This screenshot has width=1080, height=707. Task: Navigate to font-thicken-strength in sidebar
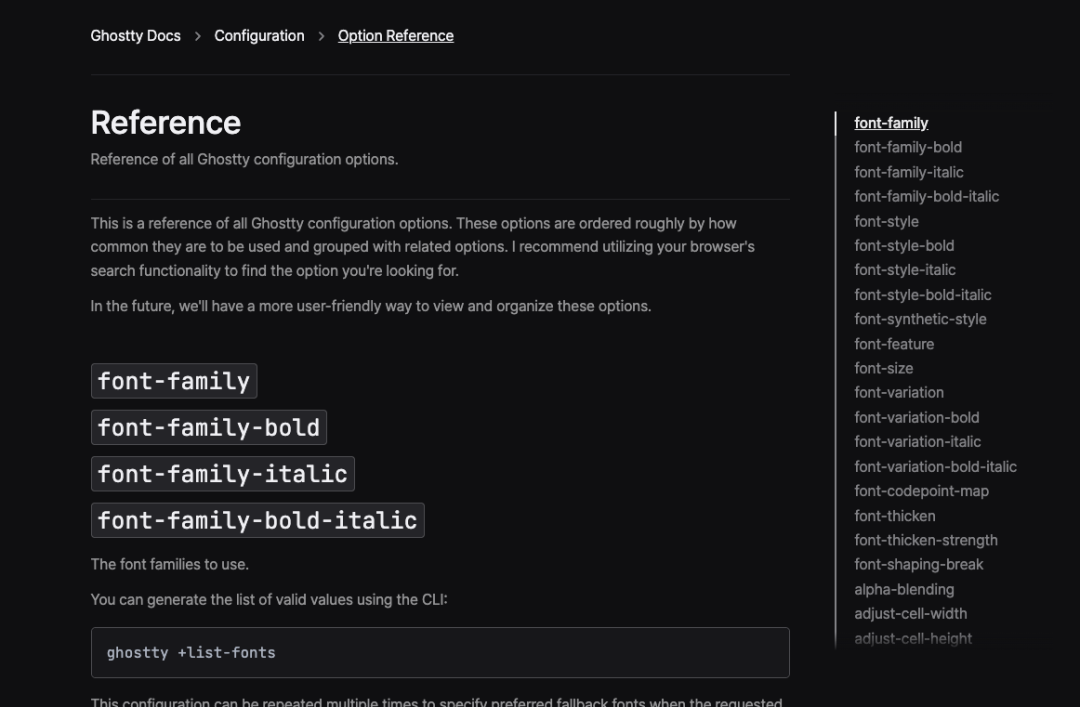click(926, 540)
